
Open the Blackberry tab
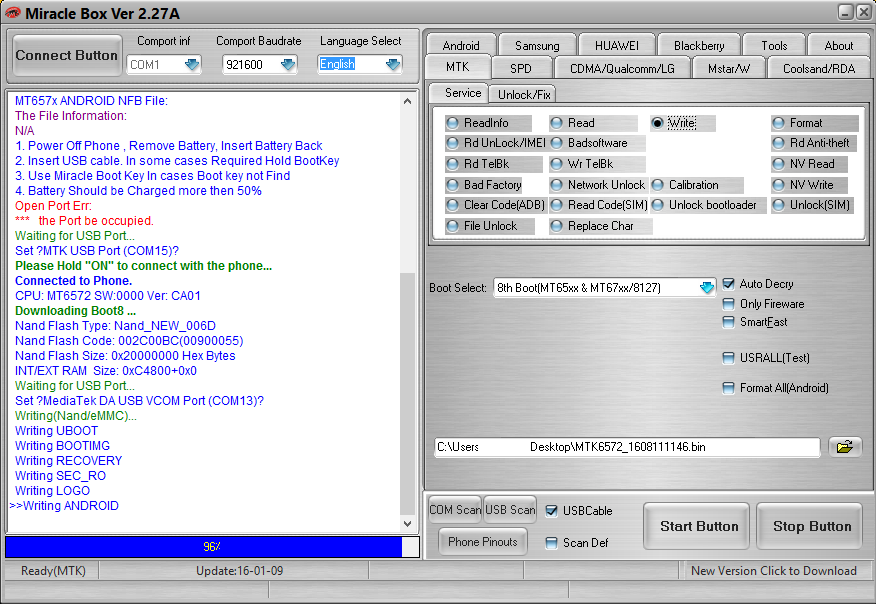coord(699,45)
